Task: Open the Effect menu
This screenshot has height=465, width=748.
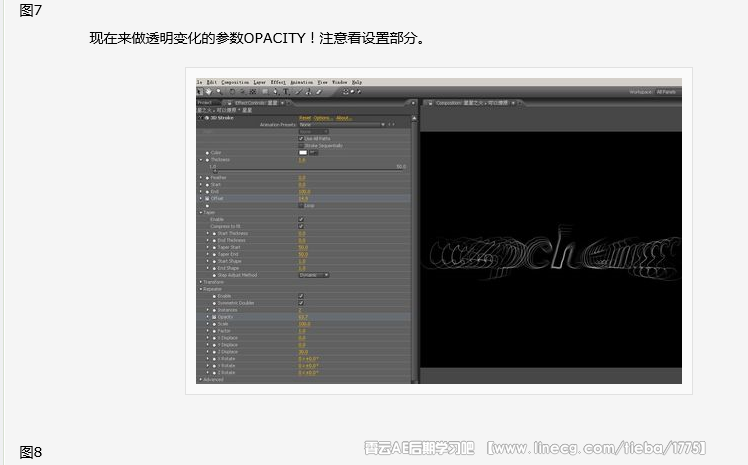Action: [278, 82]
